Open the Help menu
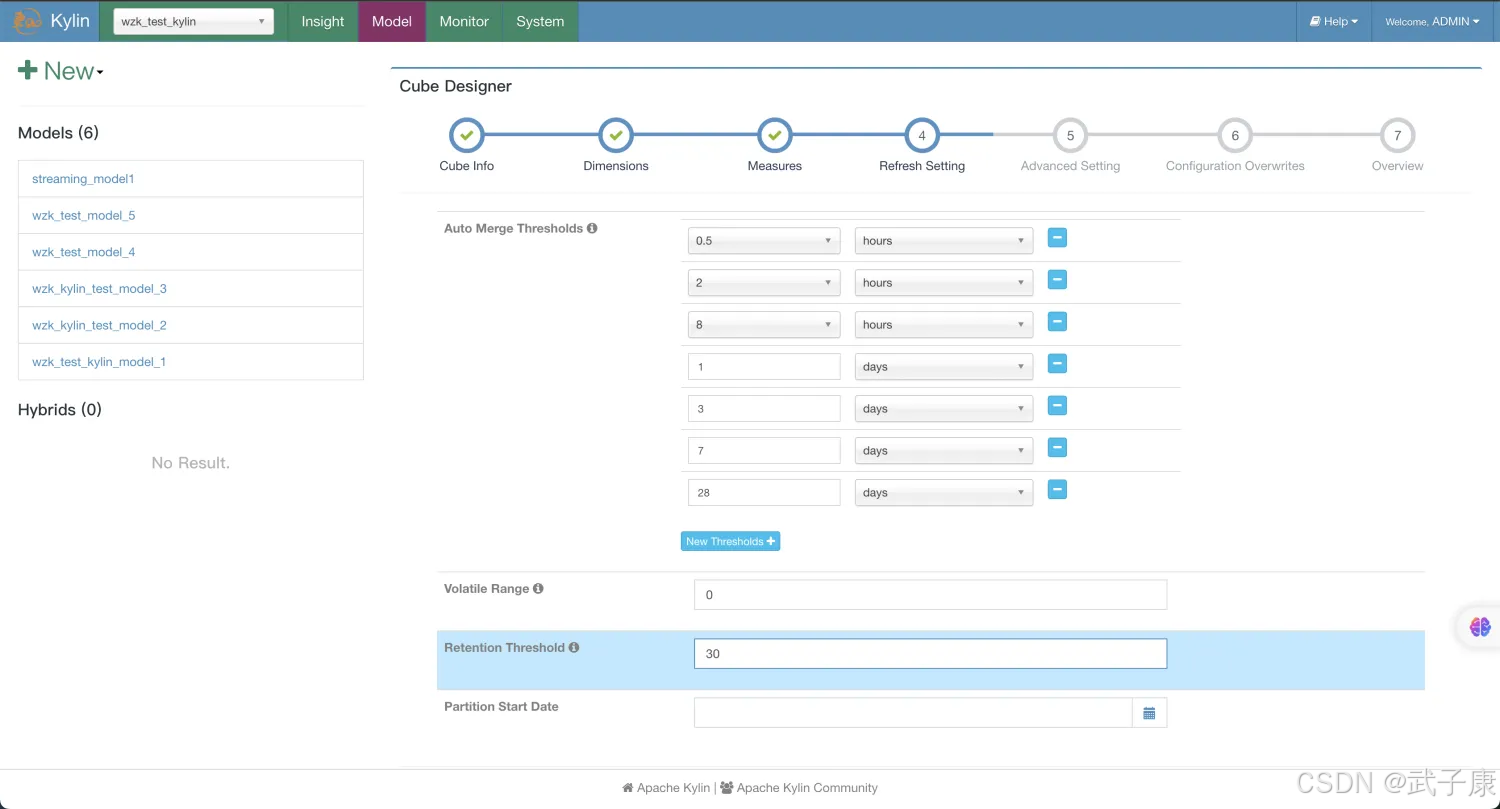Image resolution: width=1500 pixels, height=809 pixels. pos(1334,21)
